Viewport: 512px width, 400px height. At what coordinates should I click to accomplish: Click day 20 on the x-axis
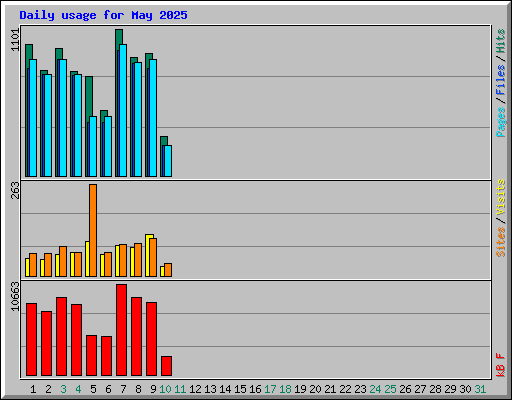(315, 389)
